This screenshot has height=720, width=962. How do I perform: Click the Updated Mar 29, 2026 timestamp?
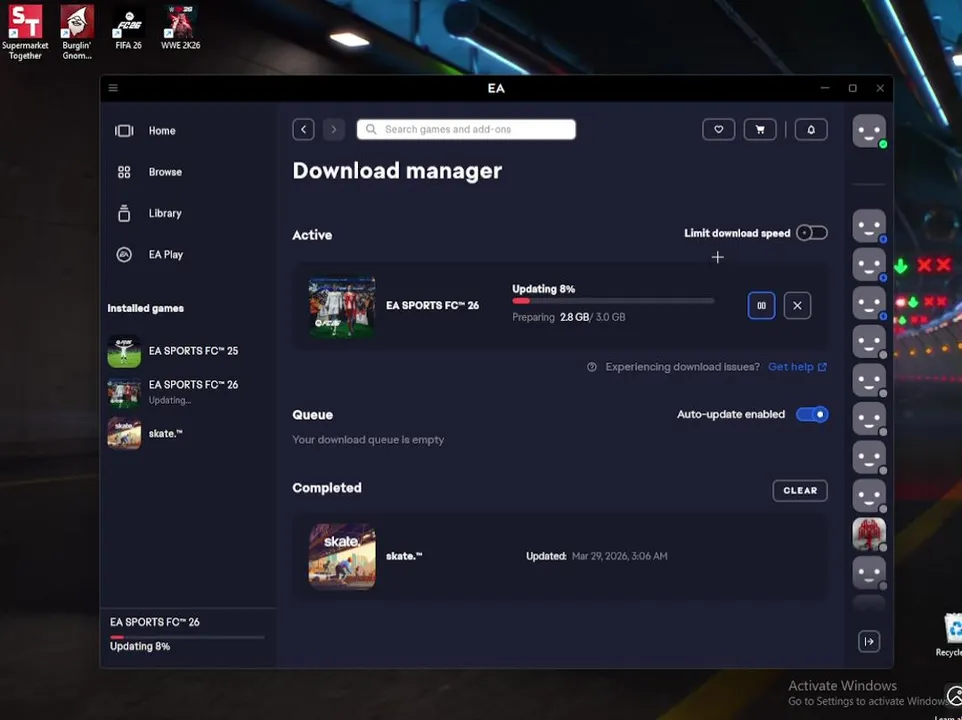coord(597,556)
